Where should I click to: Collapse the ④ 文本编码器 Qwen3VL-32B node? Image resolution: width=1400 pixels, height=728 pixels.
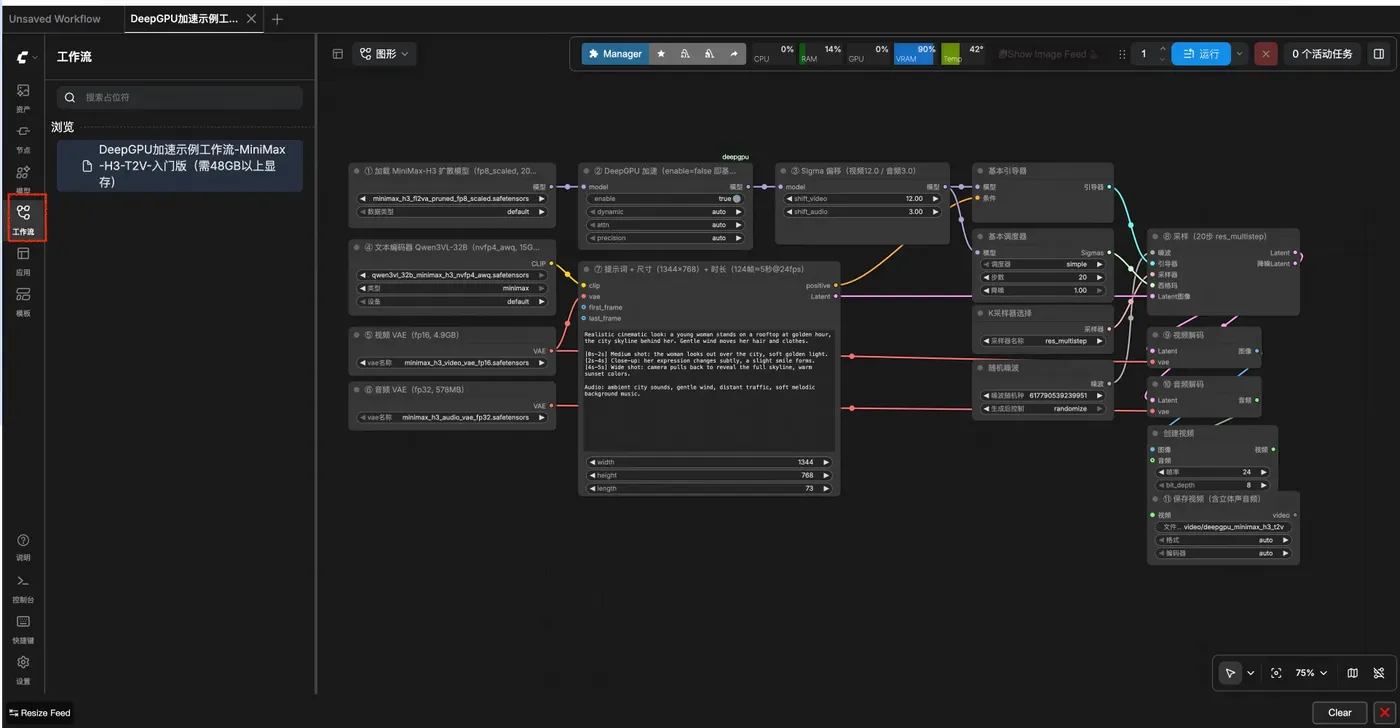357,247
